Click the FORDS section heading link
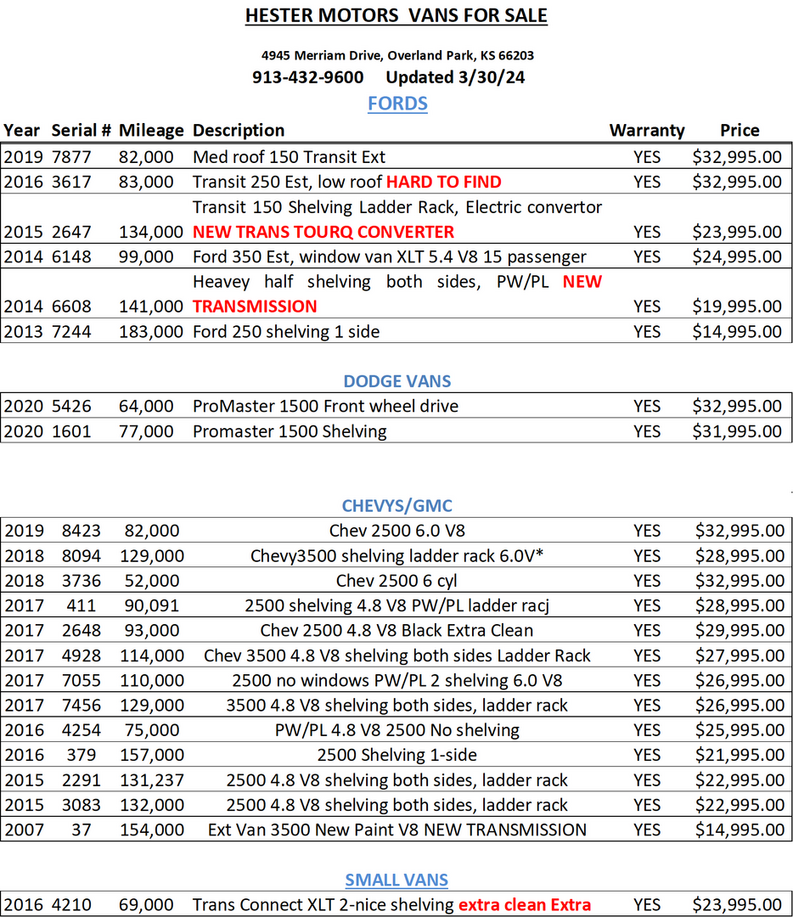Screen dimensions: 793x917 pos(397,104)
